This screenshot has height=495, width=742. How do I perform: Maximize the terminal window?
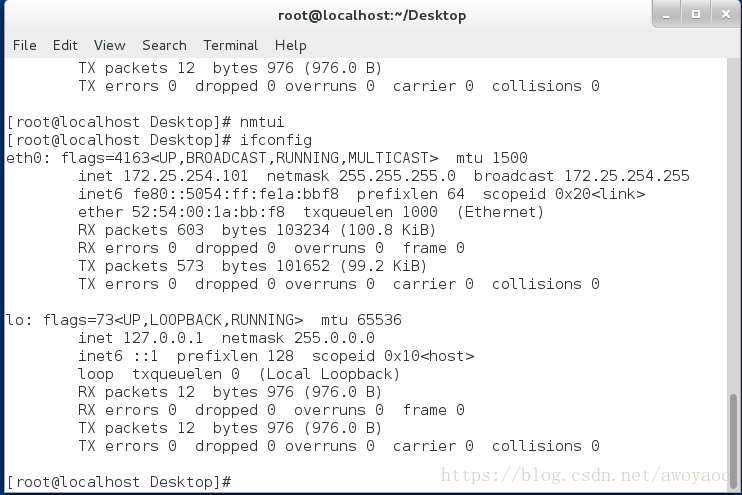(x=696, y=14)
